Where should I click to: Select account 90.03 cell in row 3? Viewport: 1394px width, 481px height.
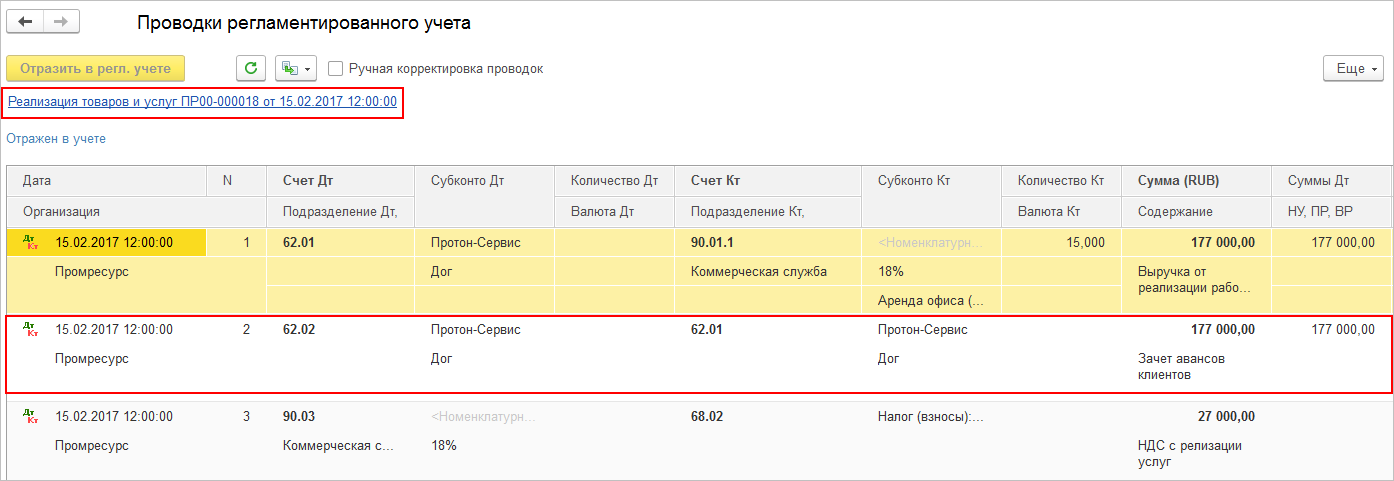300,417
